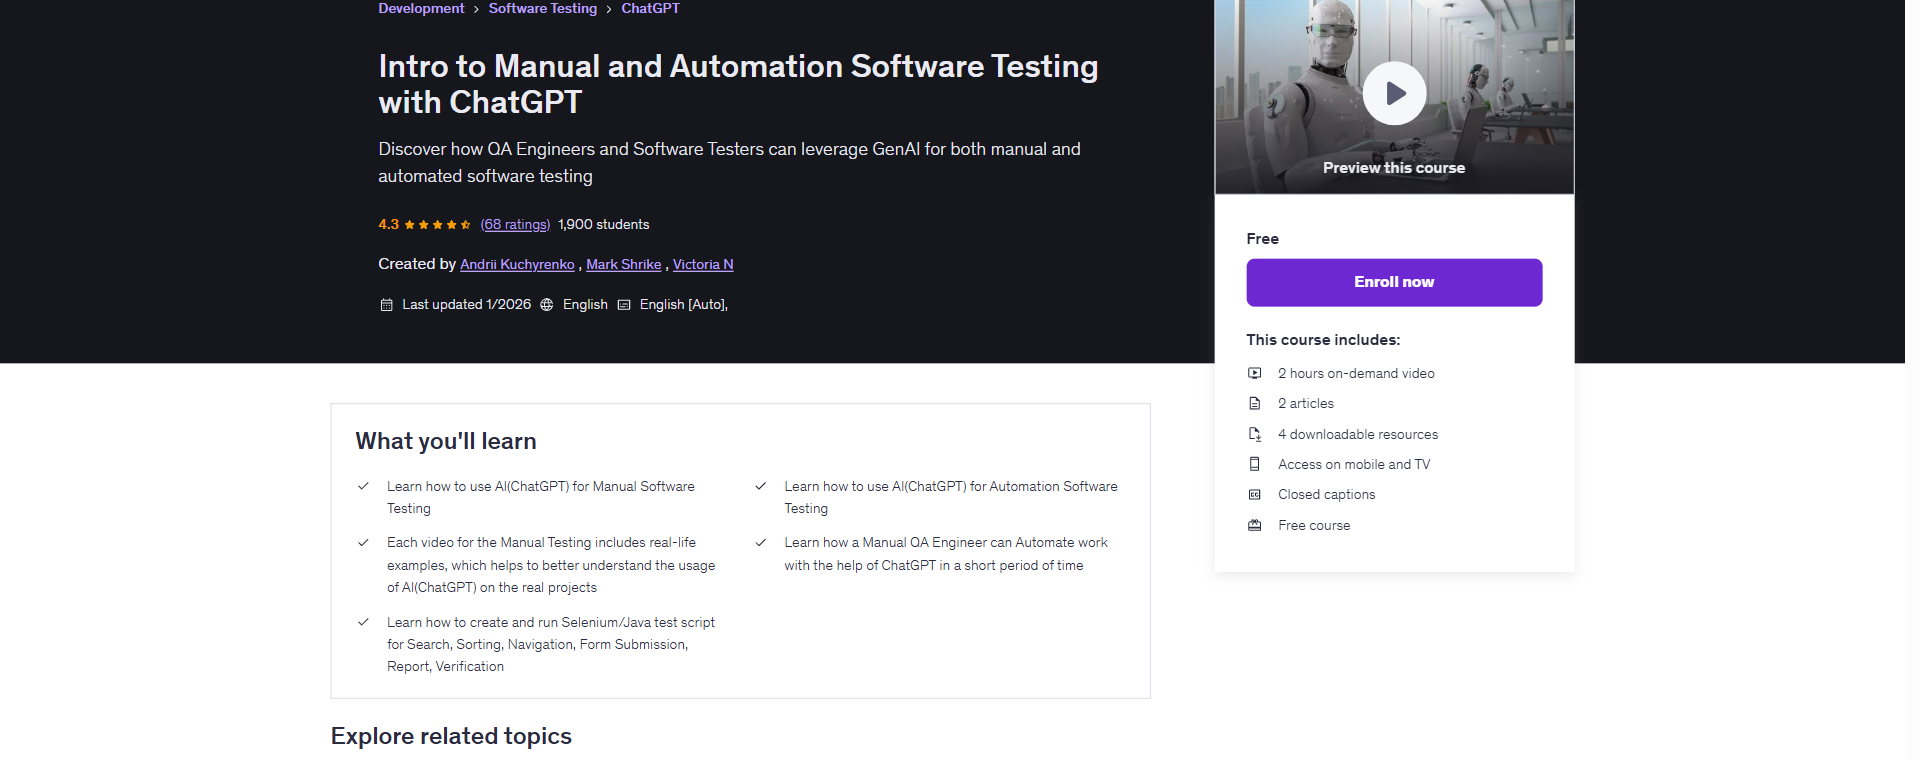1920x760 pixels.
Task: Click 'Free course' text
Action: click(1314, 525)
